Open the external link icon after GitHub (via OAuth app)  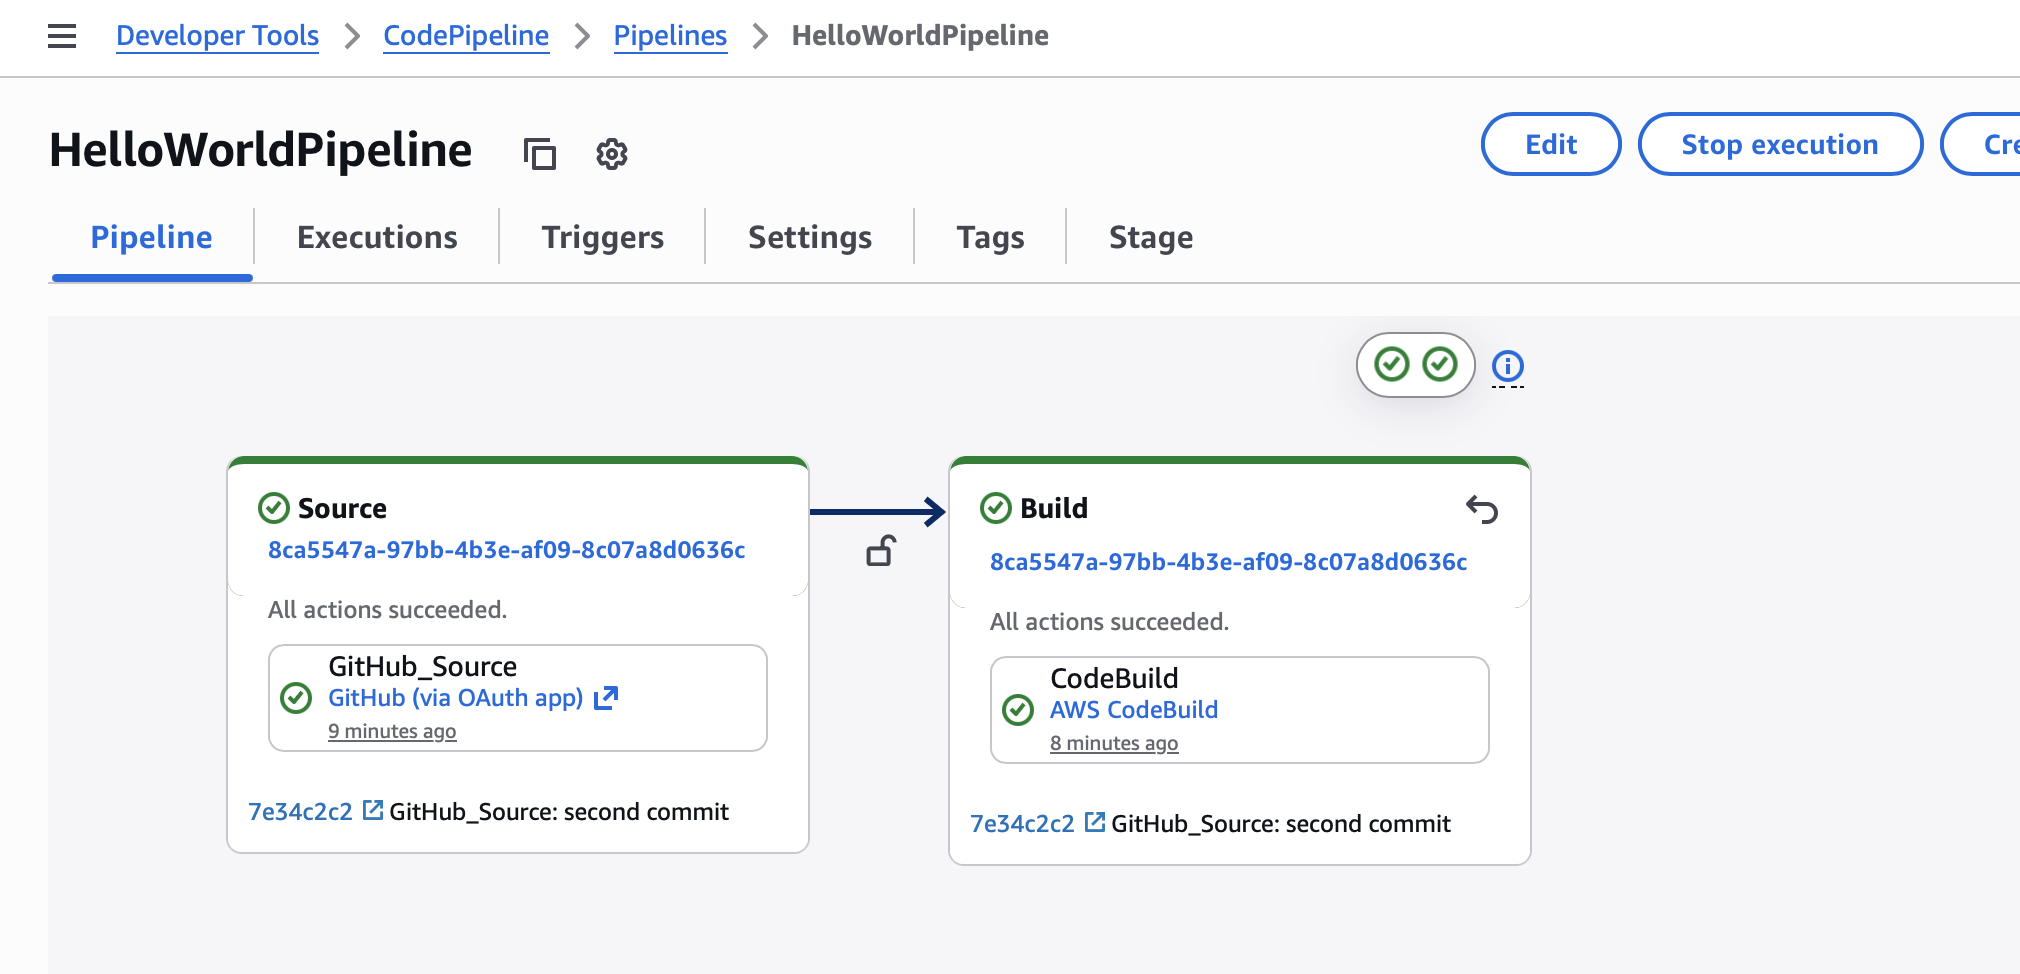606,698
